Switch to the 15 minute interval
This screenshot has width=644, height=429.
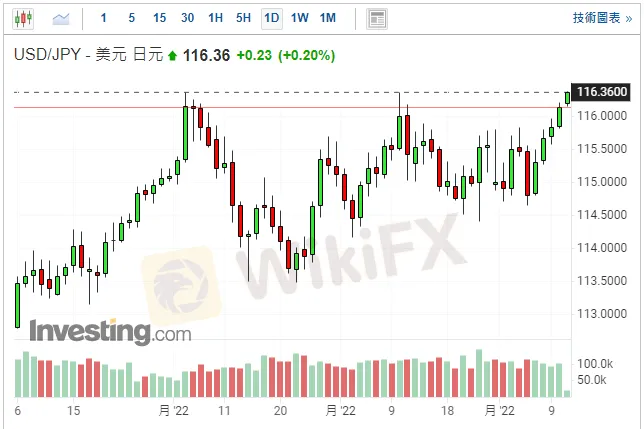click(160, 18)
